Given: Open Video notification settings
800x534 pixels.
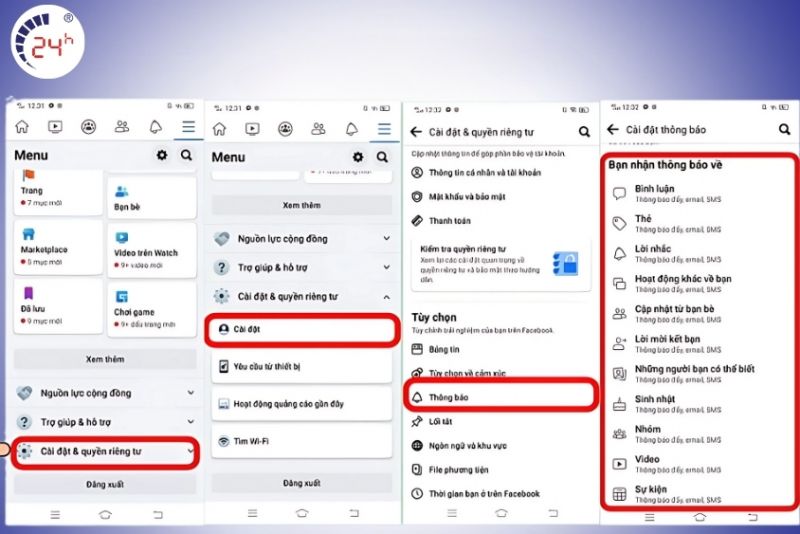Looking at the screenshot, I should click(699, 464).
